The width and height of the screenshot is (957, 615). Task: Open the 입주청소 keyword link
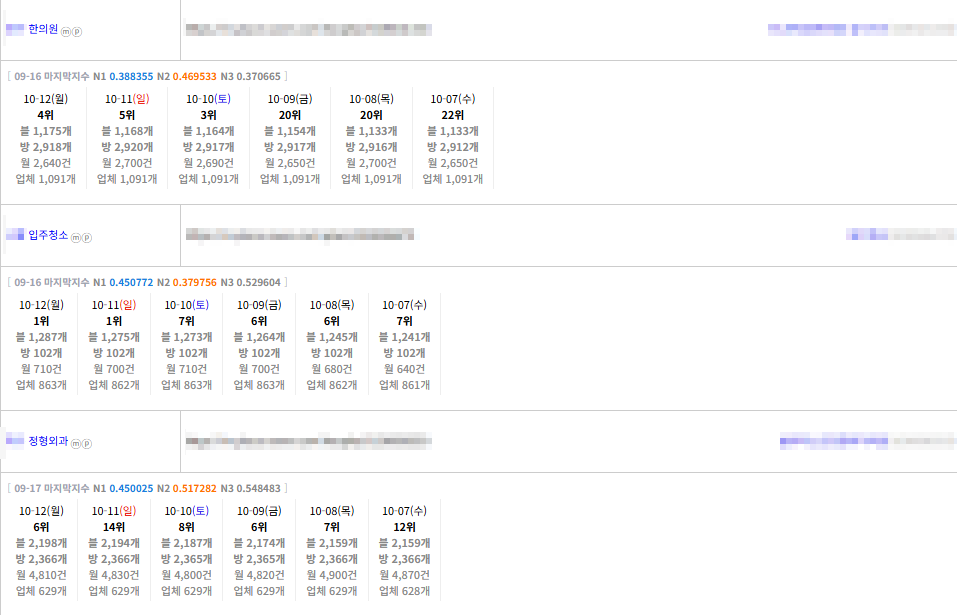tap(48, 235)
